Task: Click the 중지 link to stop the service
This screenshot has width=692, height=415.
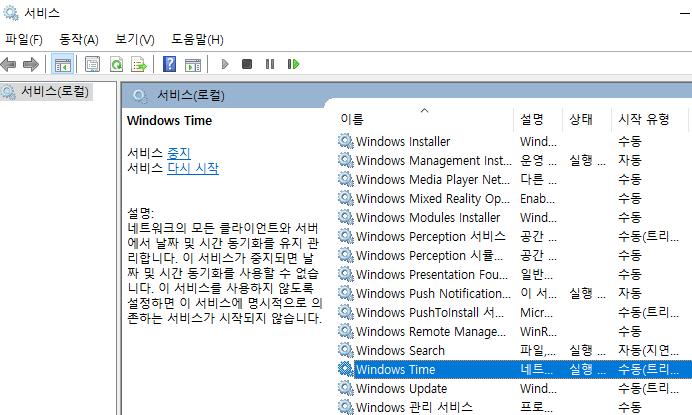Action: tap(179, 153)
